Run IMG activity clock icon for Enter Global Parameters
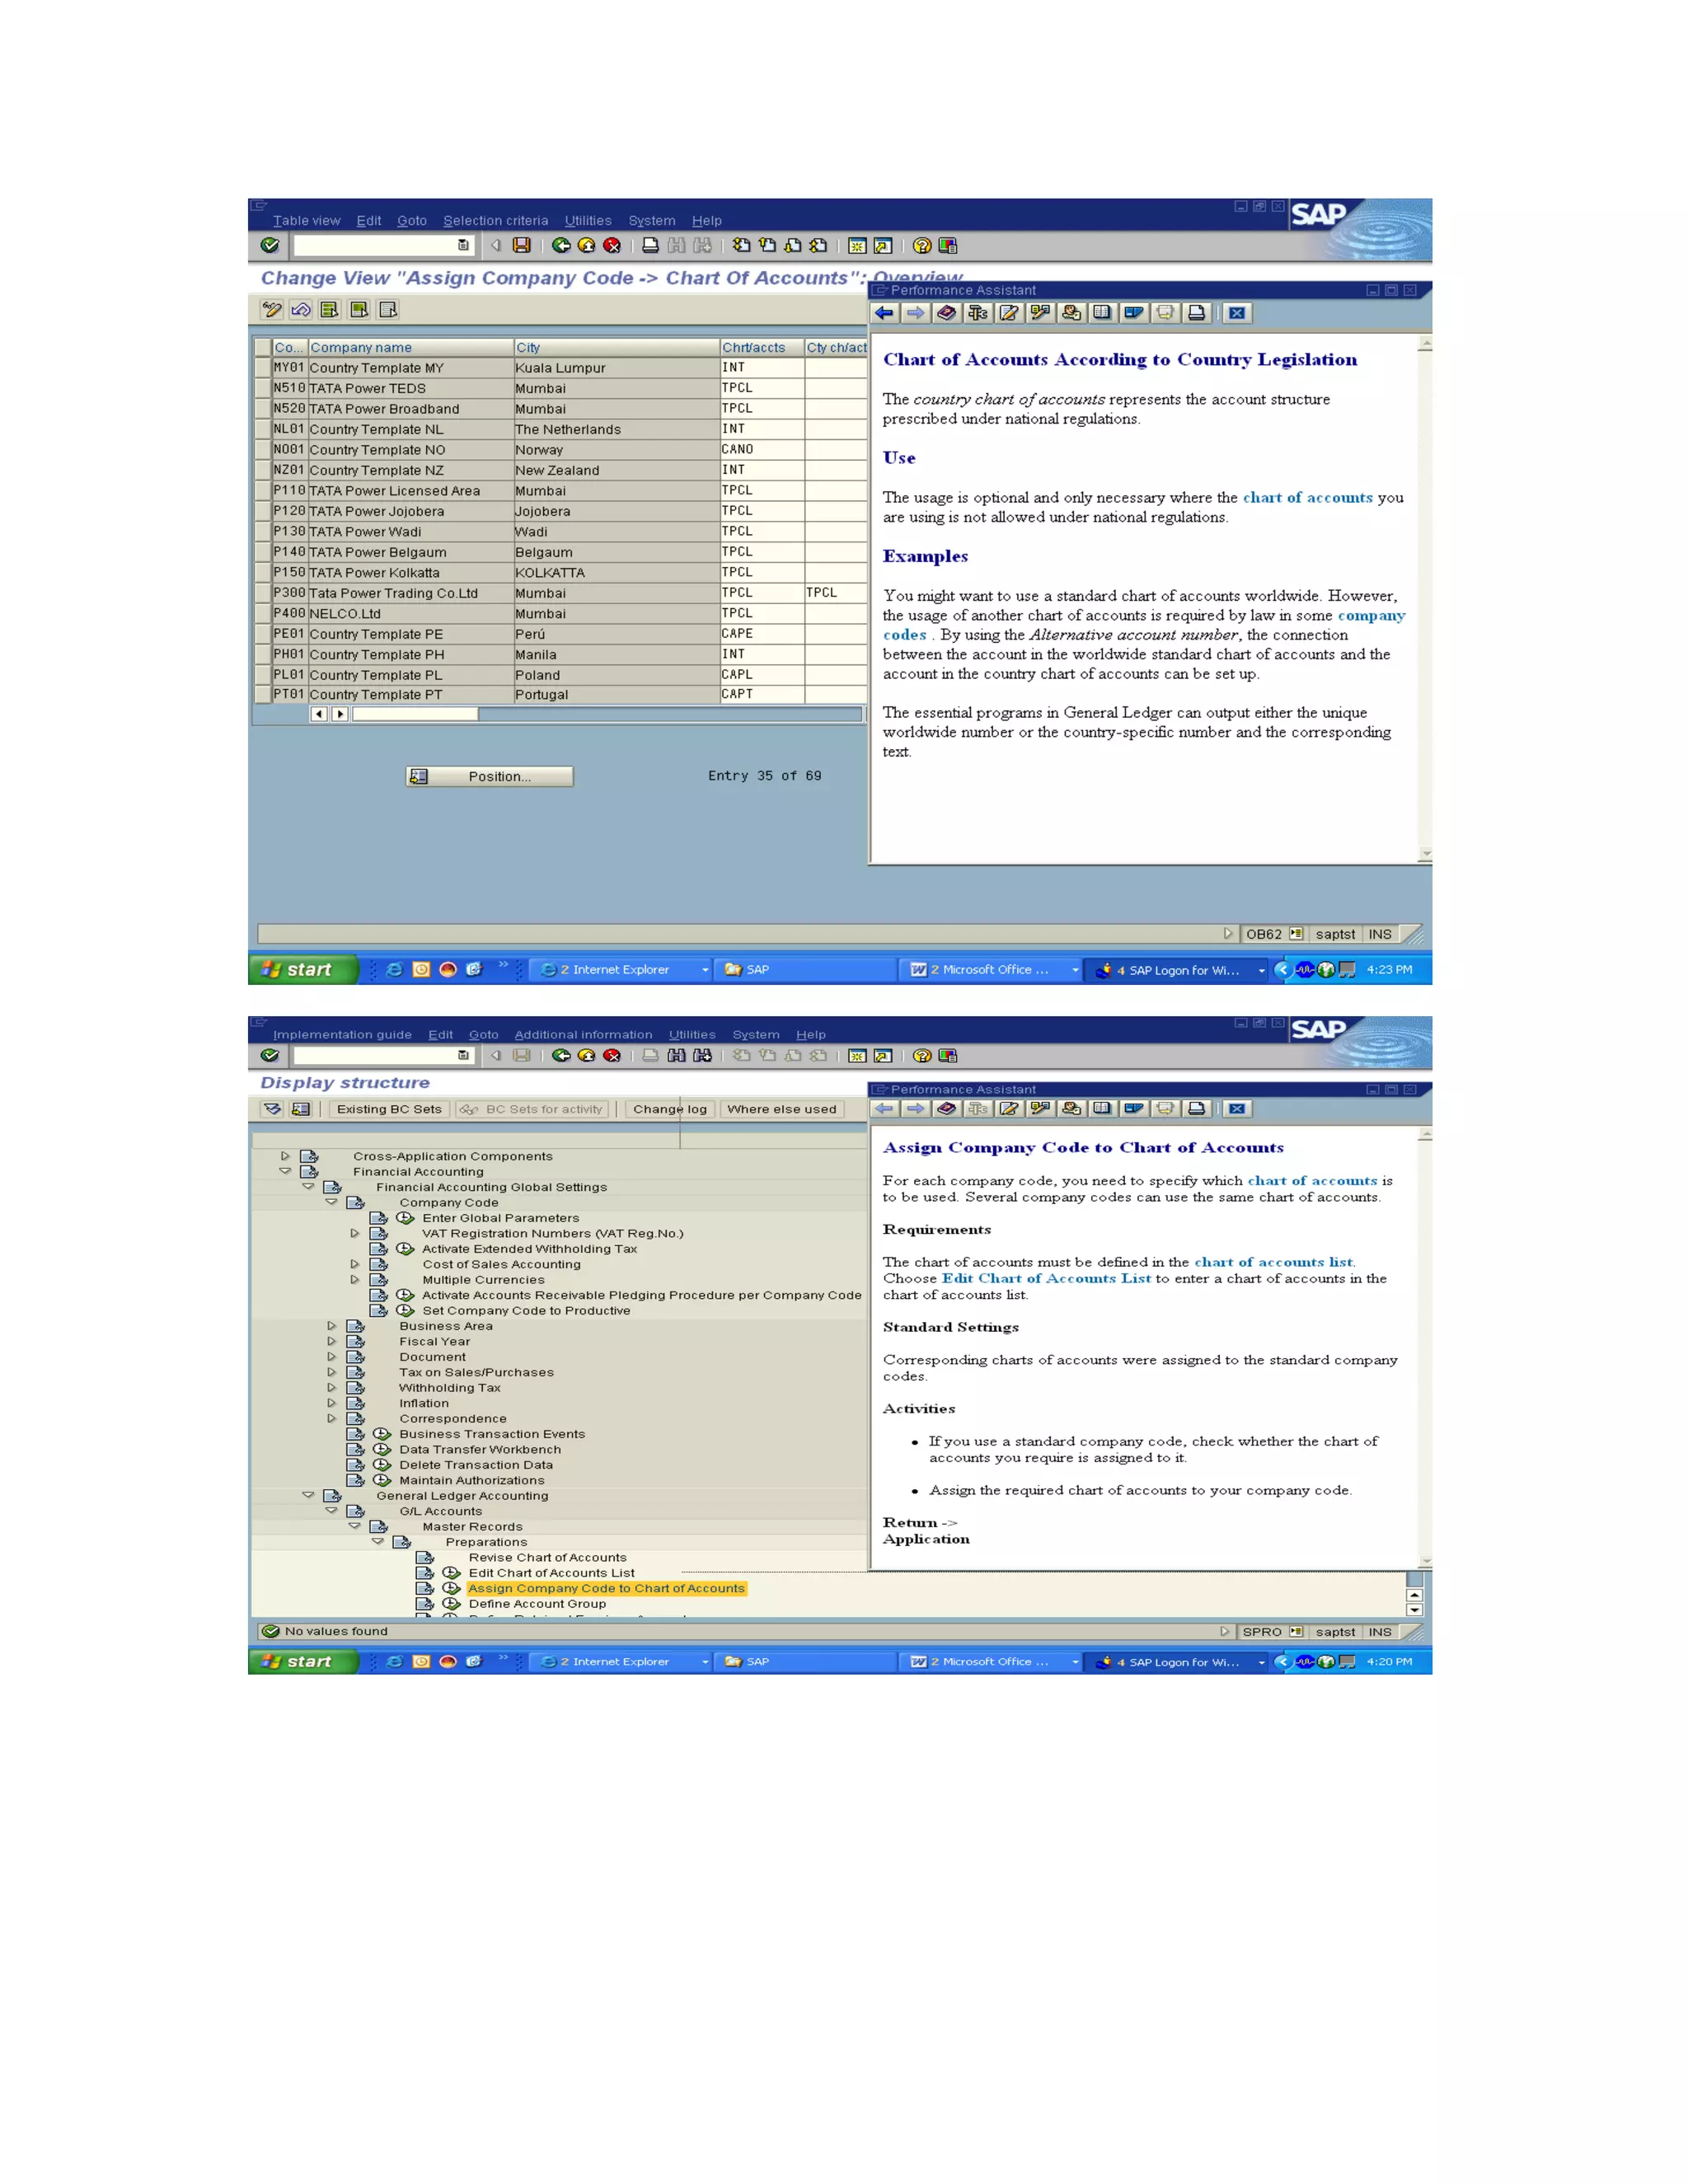 [x=405, y=1218]
